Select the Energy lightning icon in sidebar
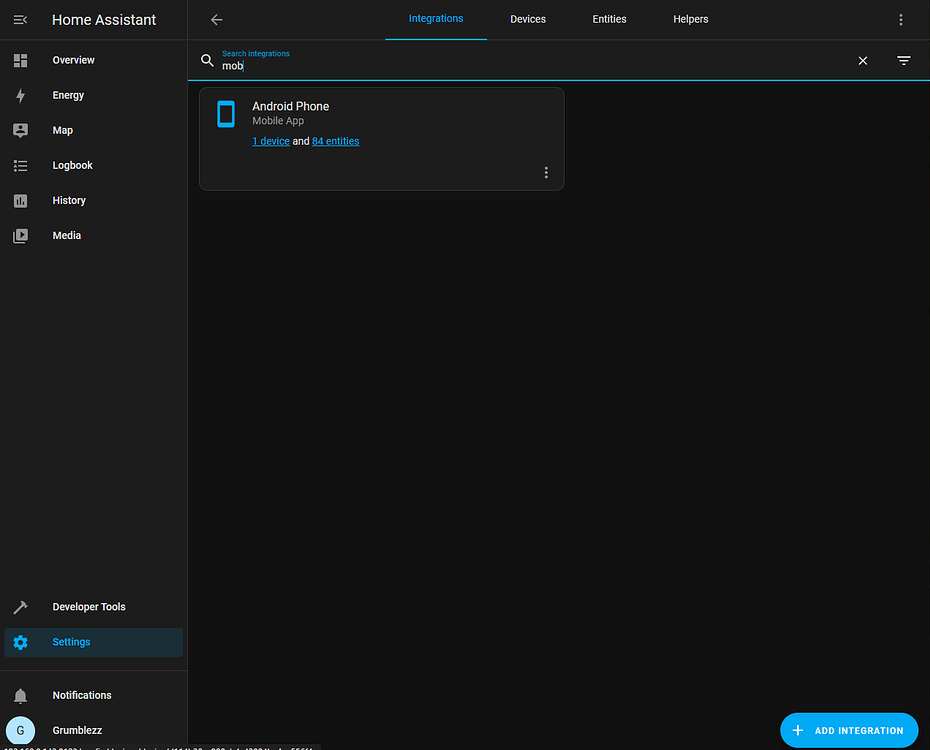 coord(20,95)
